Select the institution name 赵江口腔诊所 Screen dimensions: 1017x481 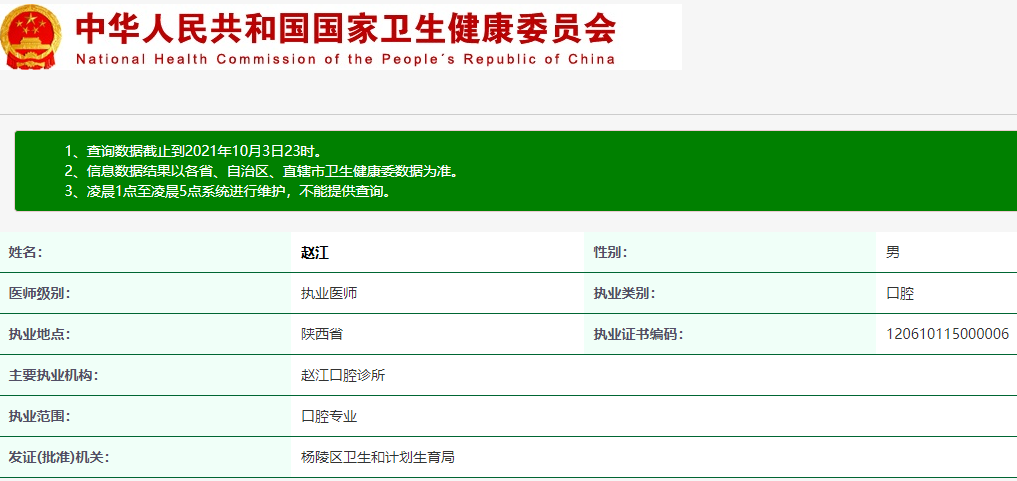point(343,376)
